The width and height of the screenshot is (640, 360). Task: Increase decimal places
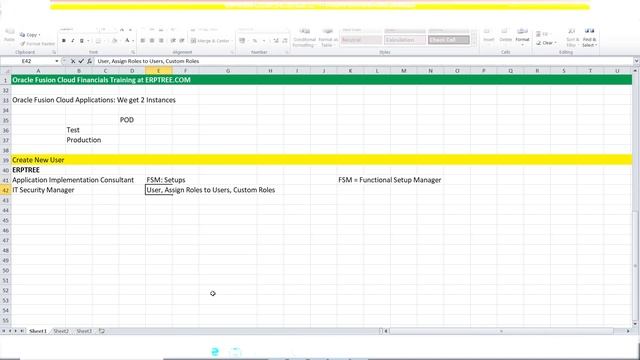(x=276, y=41)
